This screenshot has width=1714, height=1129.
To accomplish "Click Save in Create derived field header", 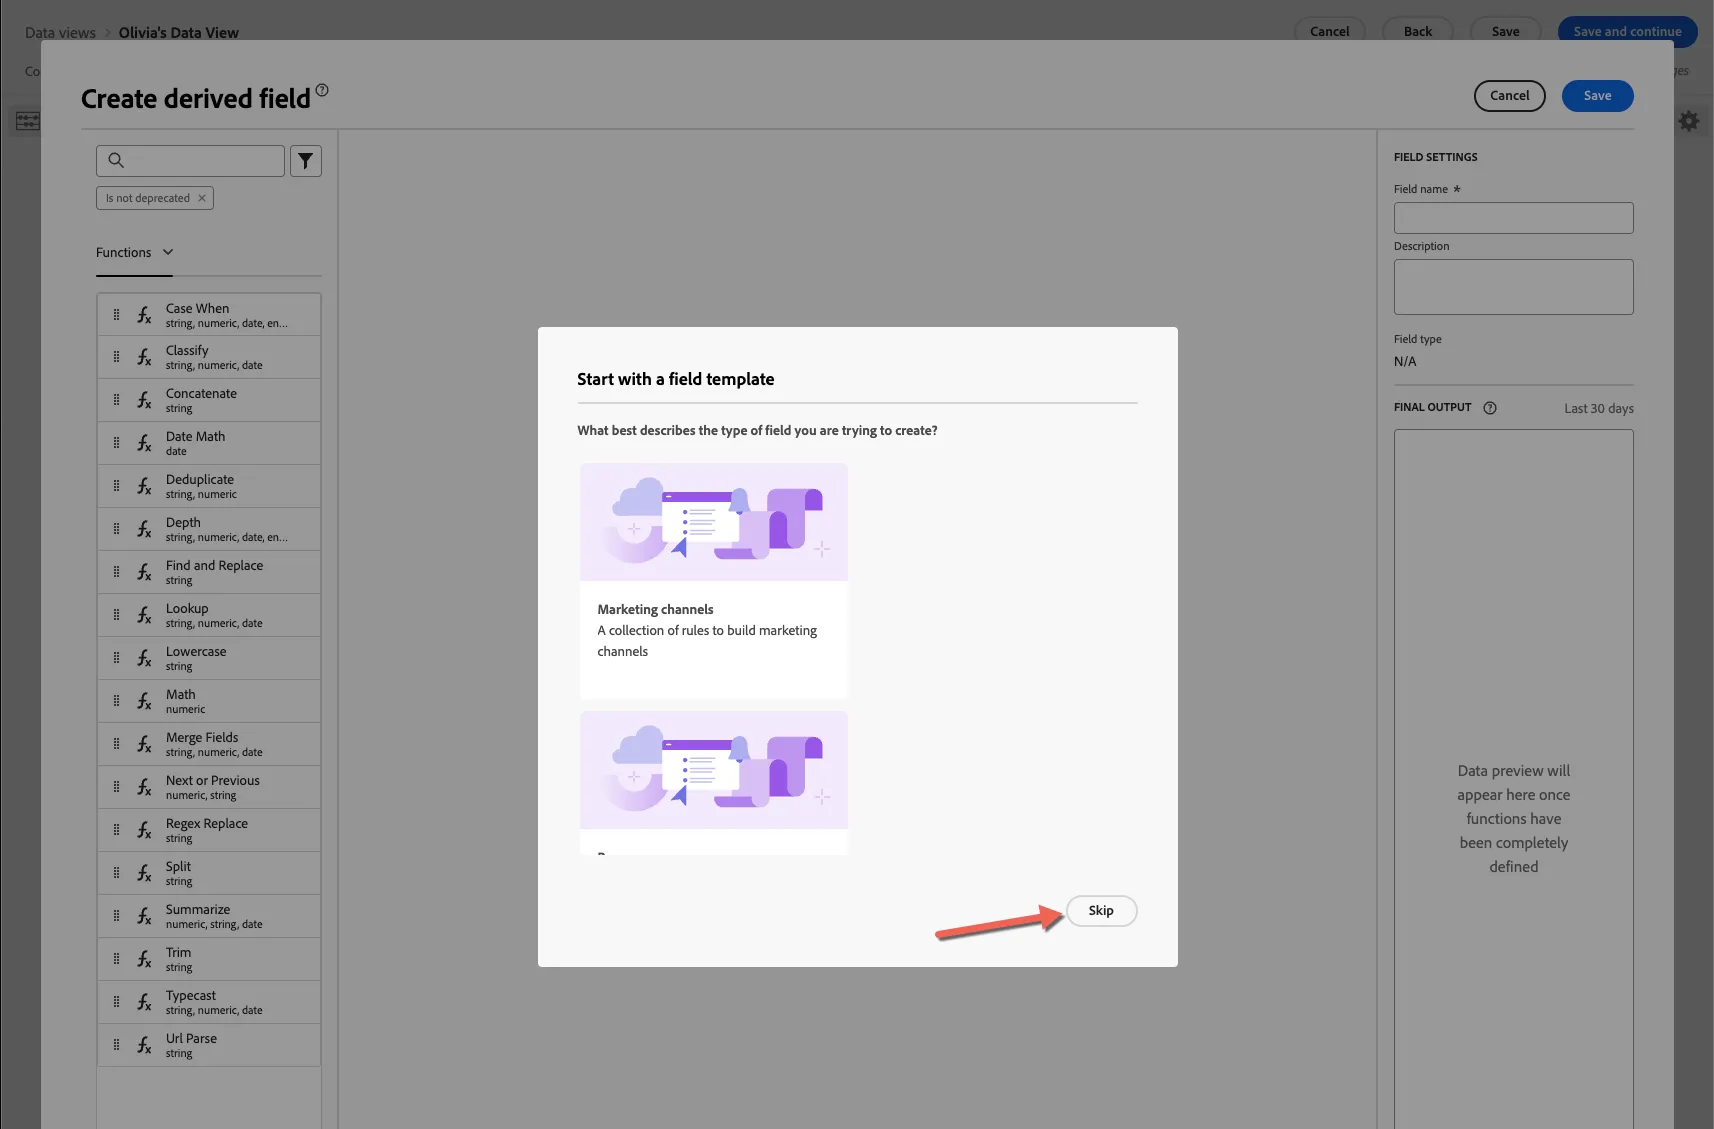I will [1597, 96].
